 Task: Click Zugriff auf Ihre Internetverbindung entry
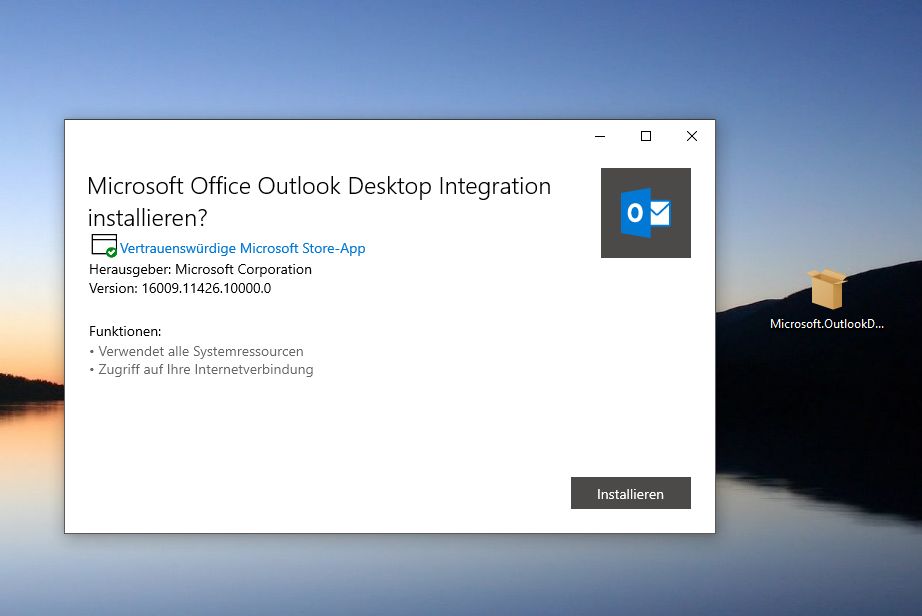(x=201, y=370)
